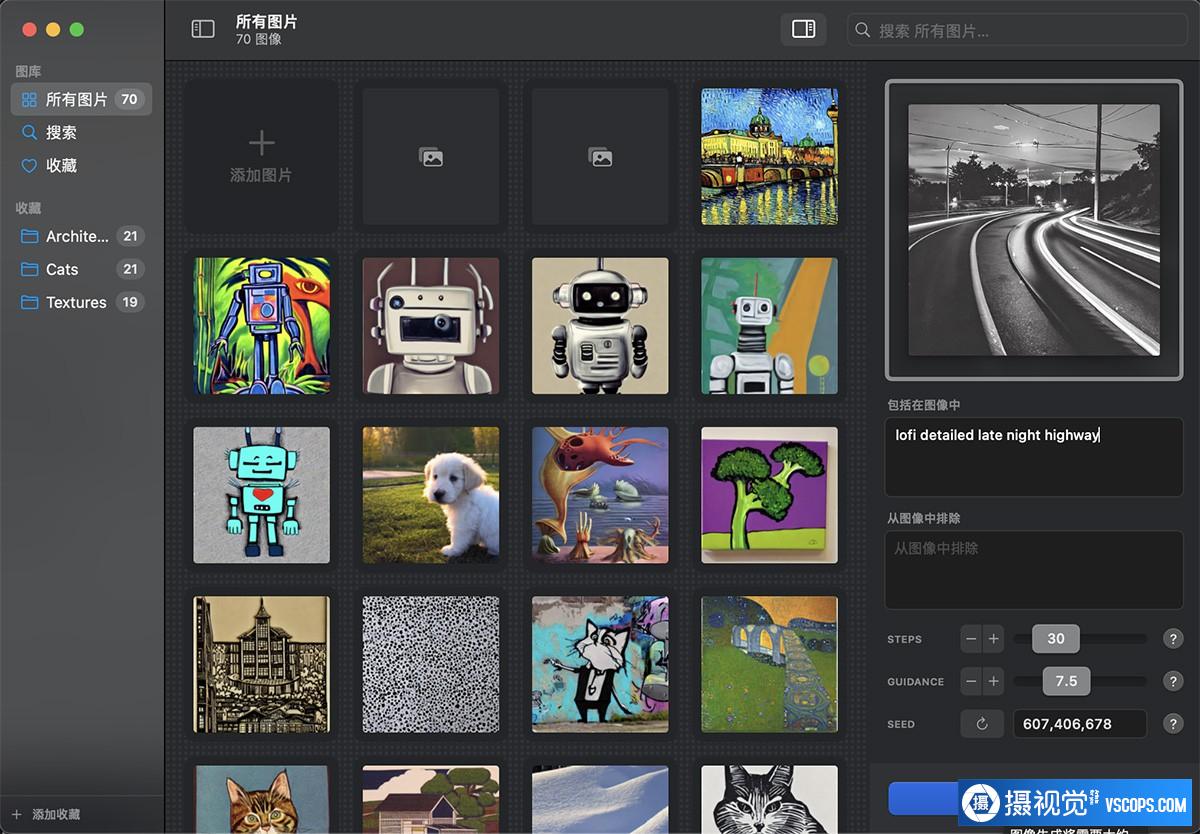1200x834 pixels.
Task: Randomize seed with the refresh icon
Action: click(x=981, y=724)
